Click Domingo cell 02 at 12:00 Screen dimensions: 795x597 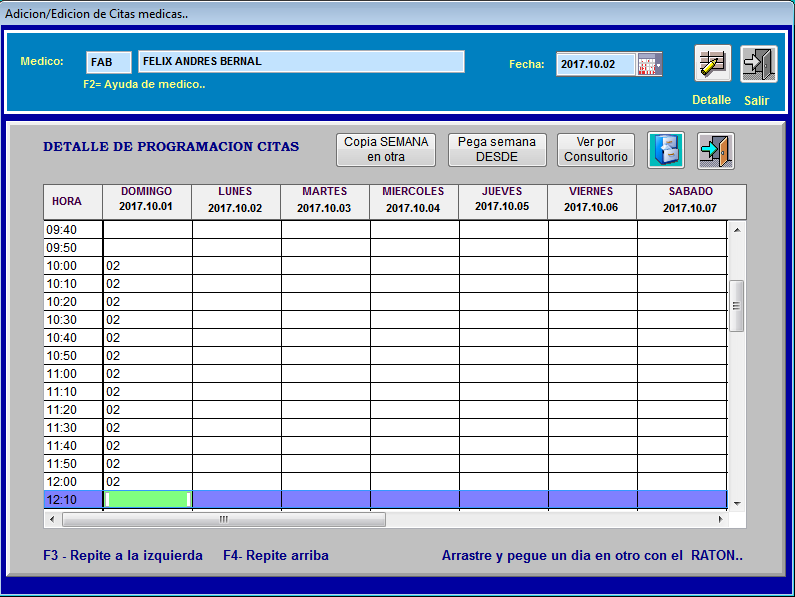pyautogui.click(x=148, y=482)
